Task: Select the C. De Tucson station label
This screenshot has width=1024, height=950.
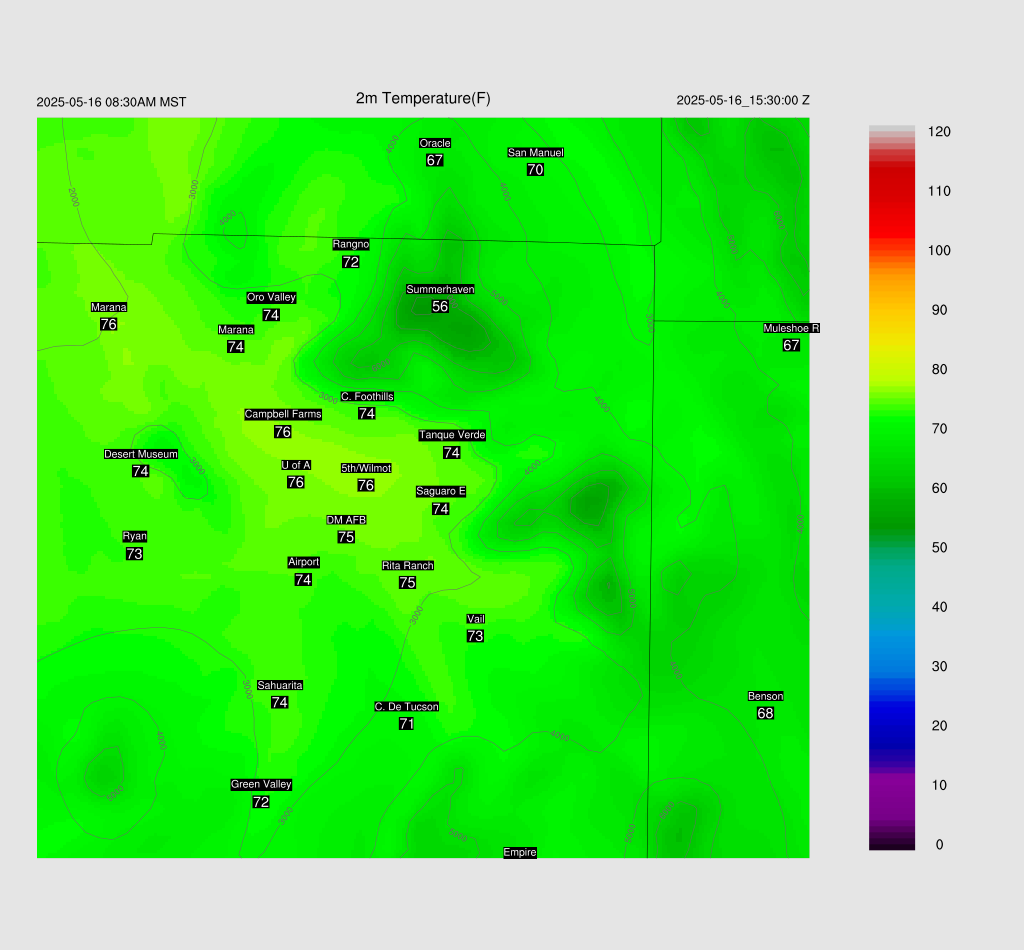Action: 406,707
